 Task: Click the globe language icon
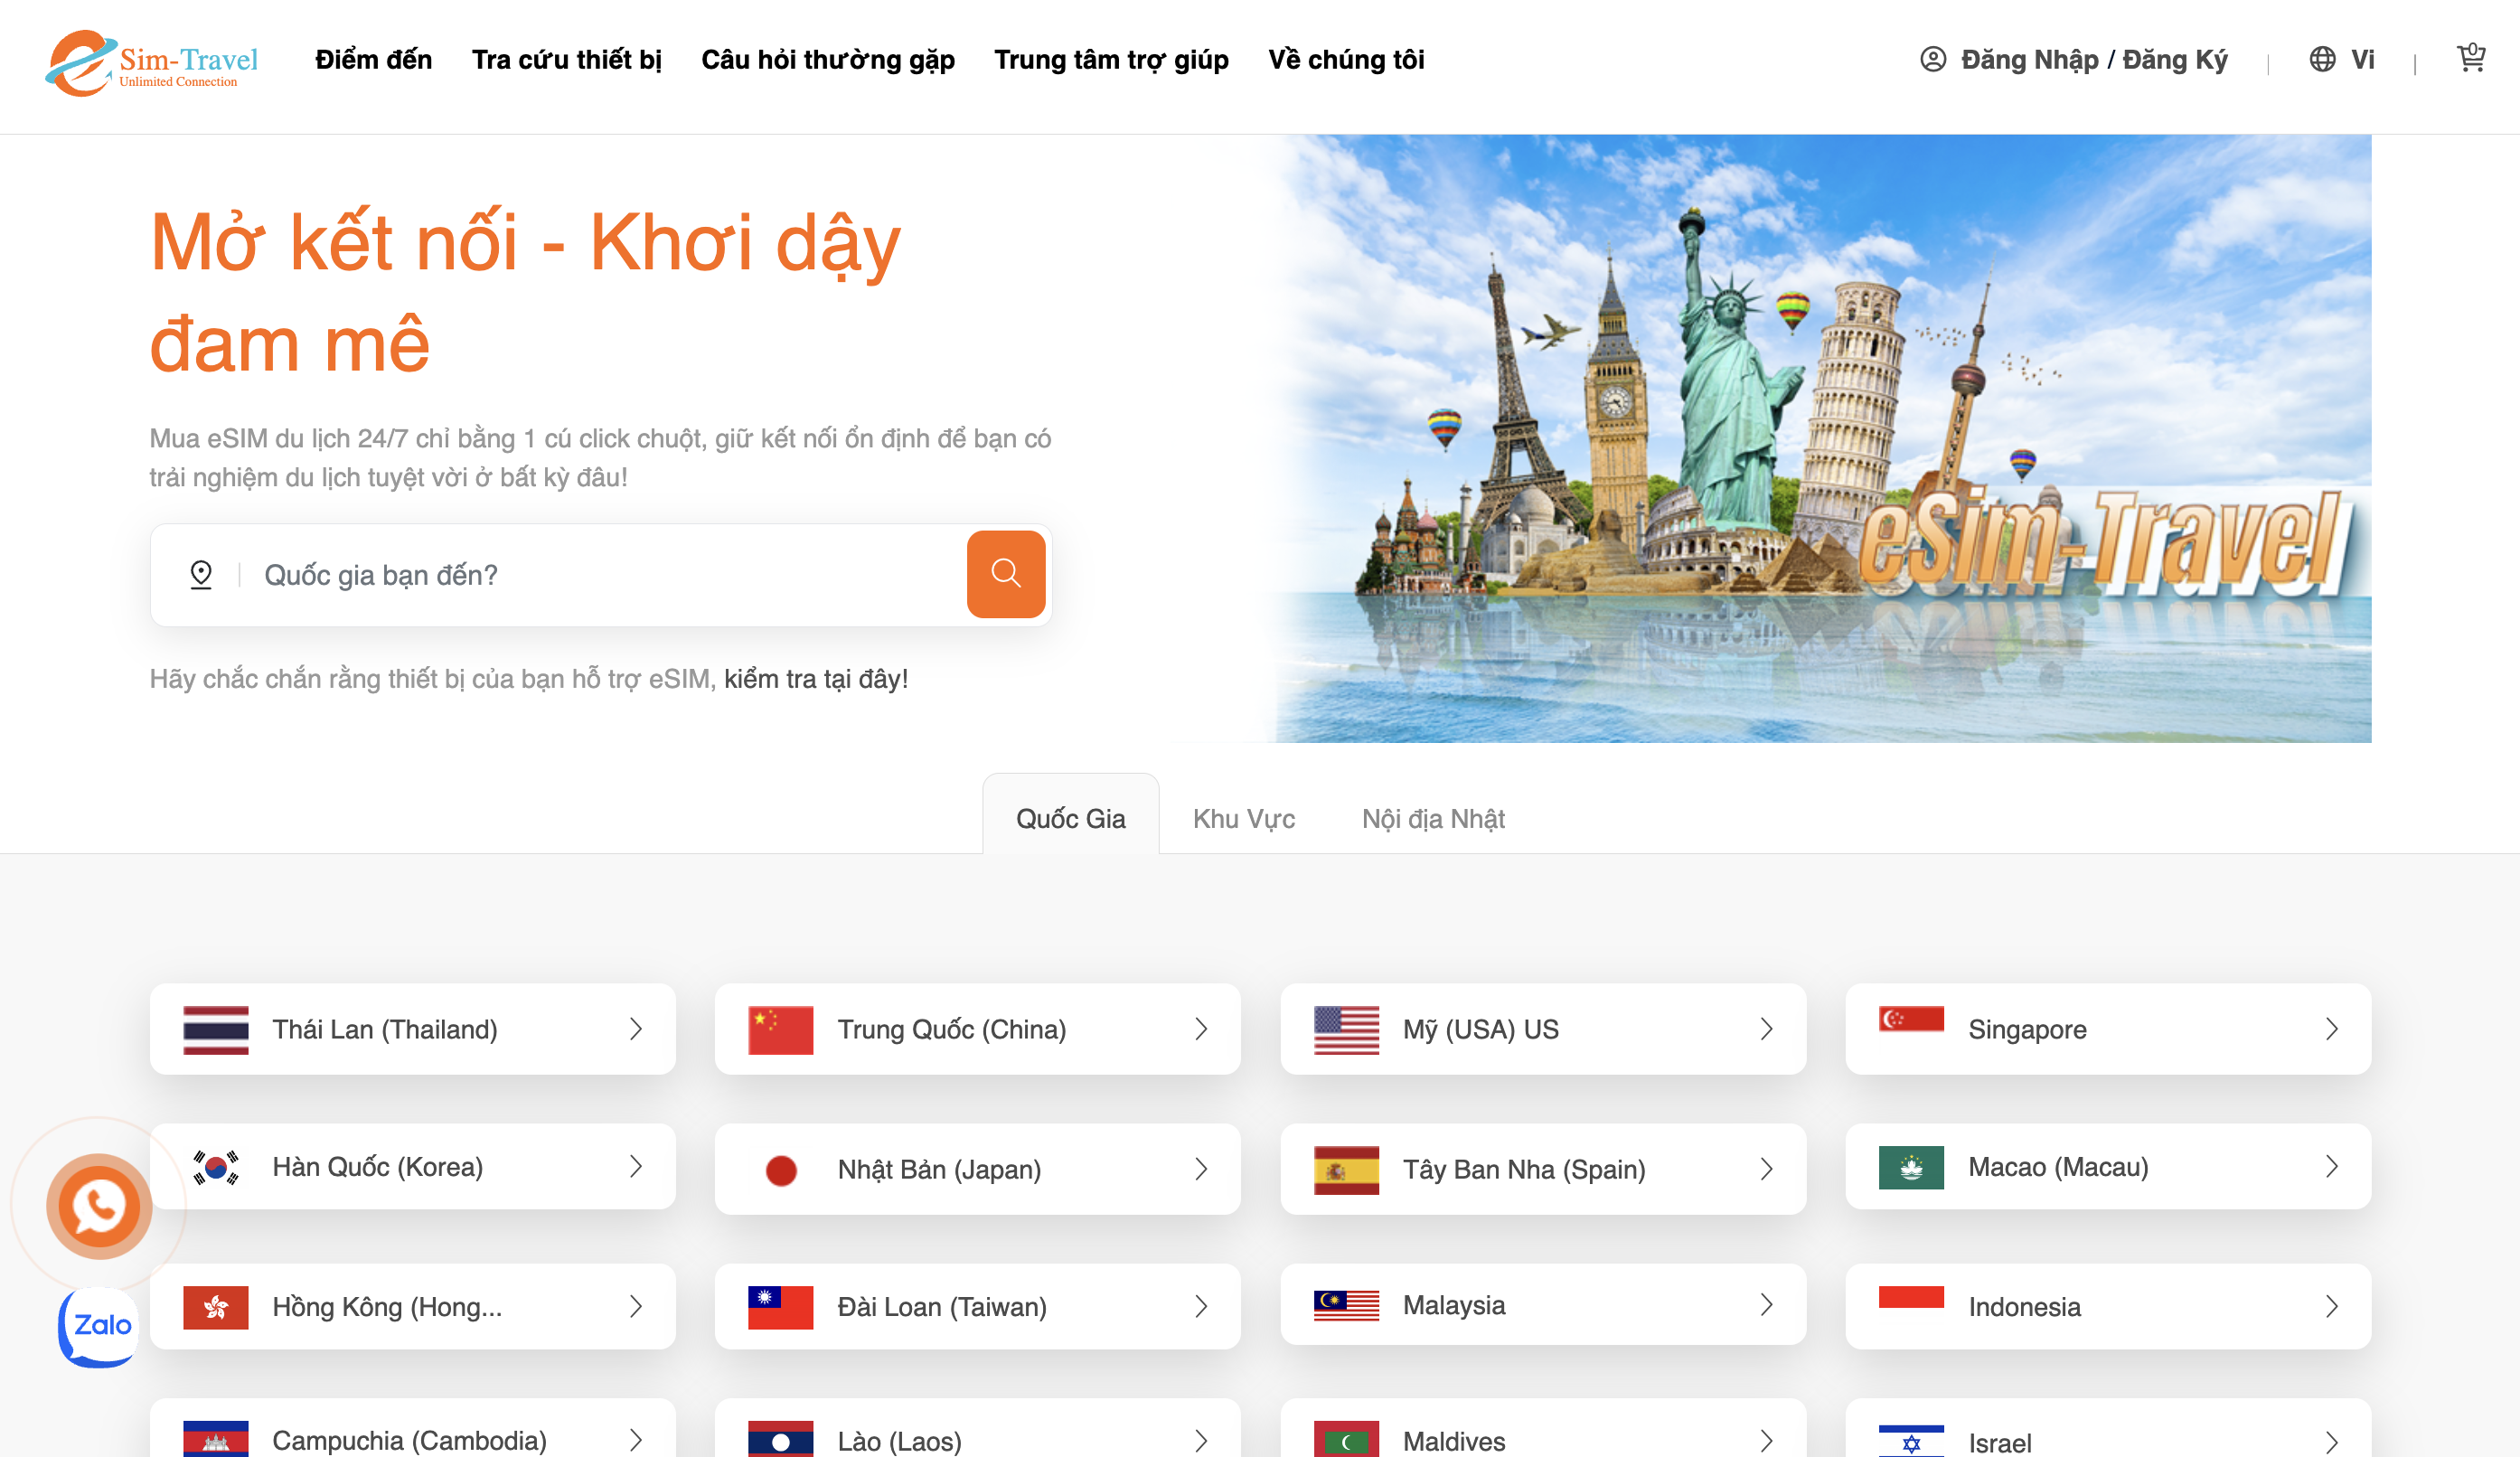tap(2322, 60)
